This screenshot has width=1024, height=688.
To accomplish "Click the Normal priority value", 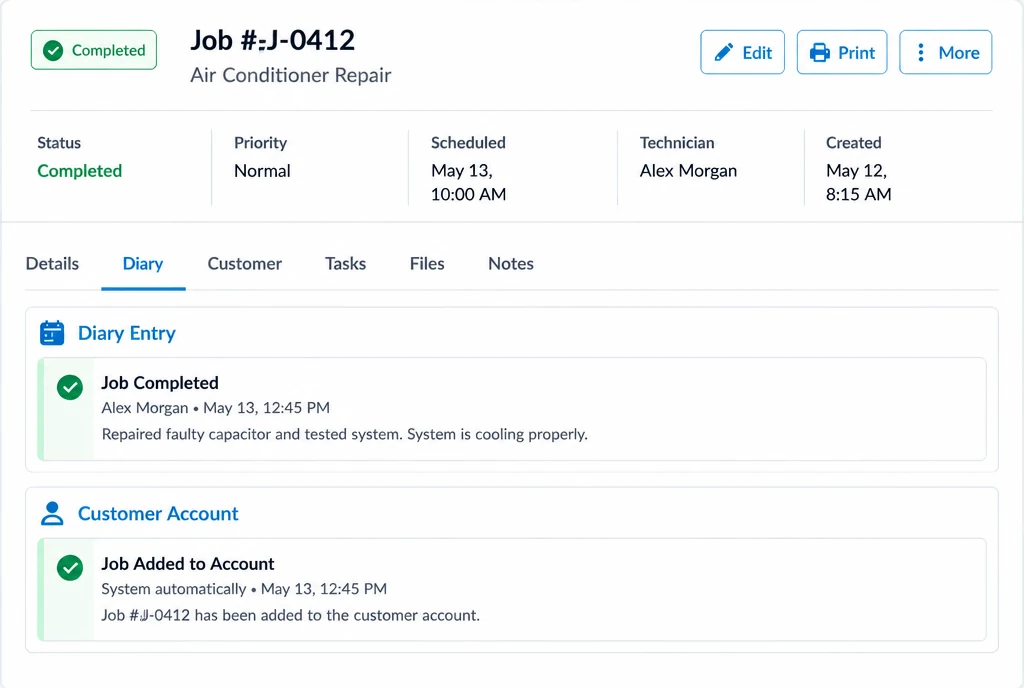I will pos(262,171).
